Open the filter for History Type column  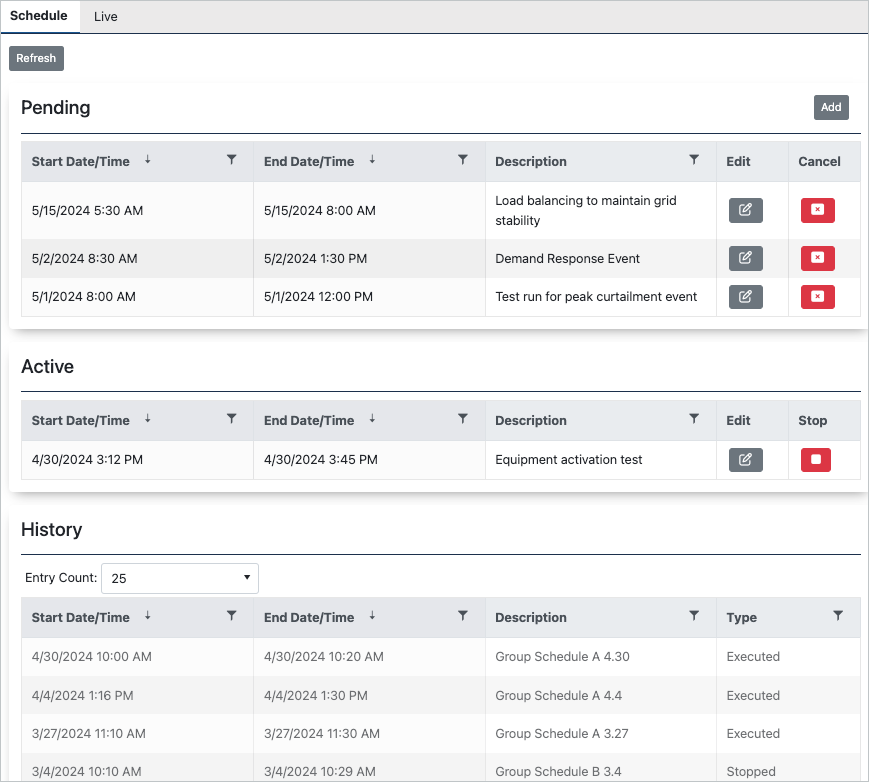(838, 617)
